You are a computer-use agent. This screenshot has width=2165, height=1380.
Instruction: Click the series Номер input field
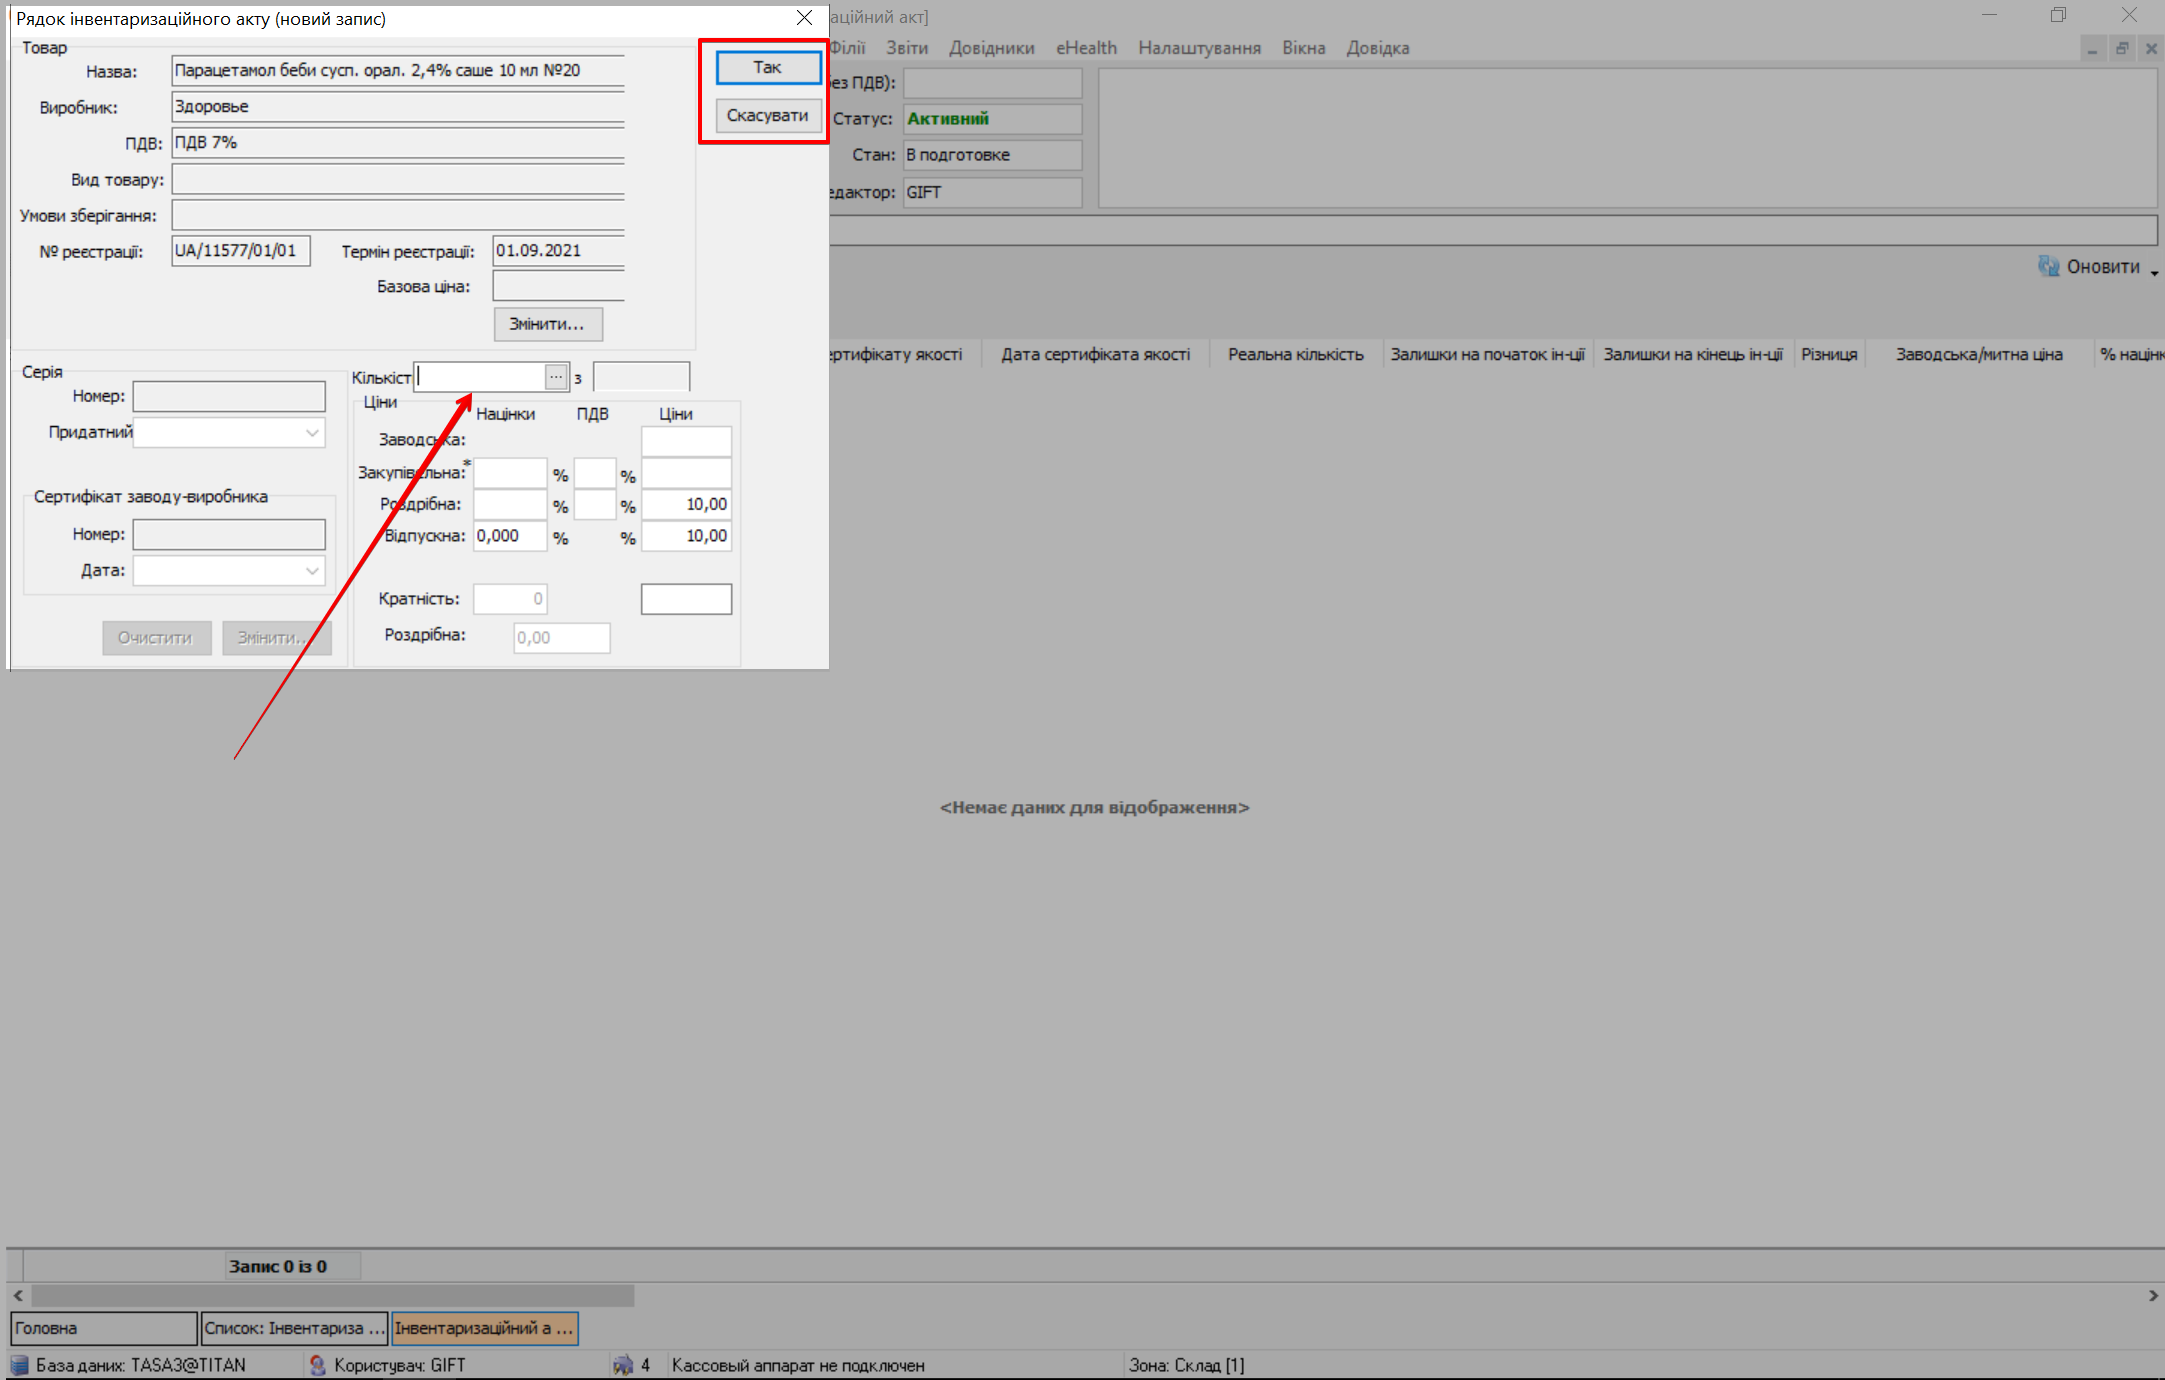229,396
